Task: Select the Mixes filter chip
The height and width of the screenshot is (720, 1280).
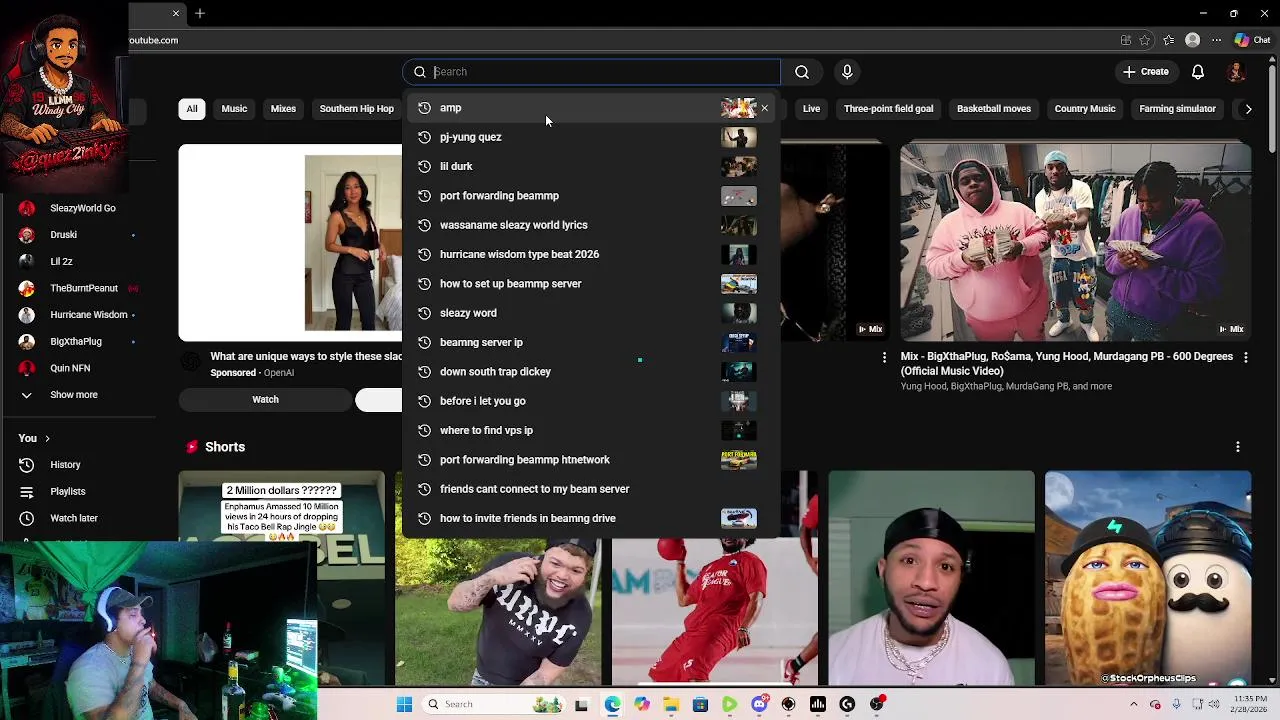Action: (x=283, y=109)
